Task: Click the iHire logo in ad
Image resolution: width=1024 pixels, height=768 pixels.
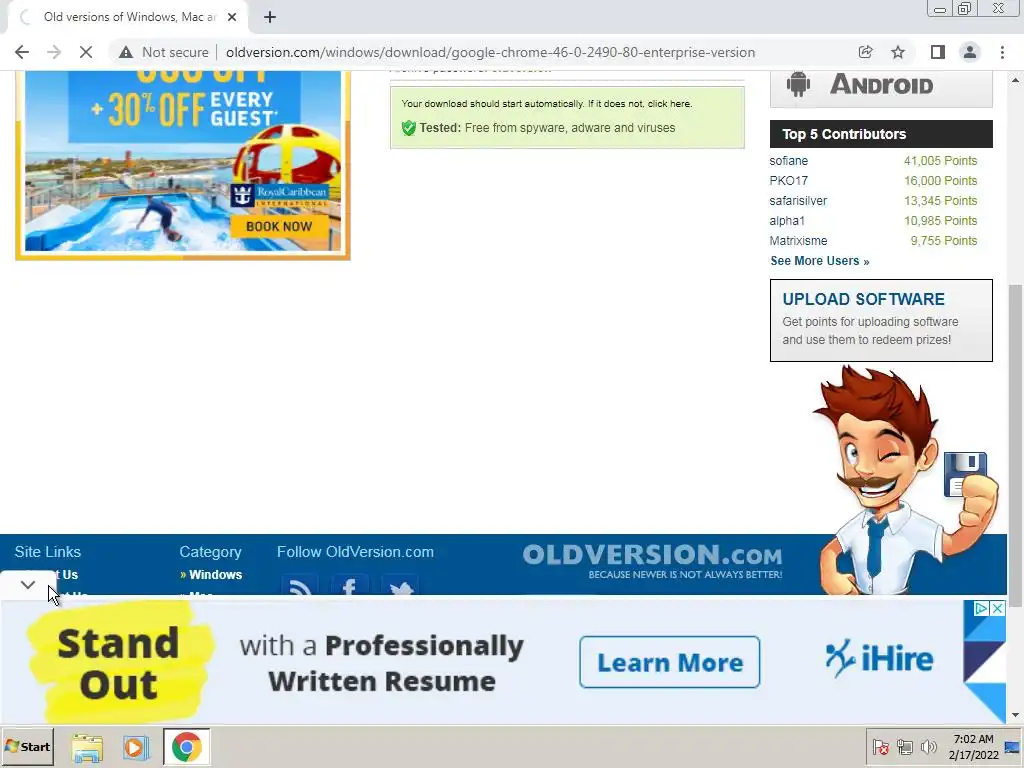Action: click(879, 659)
